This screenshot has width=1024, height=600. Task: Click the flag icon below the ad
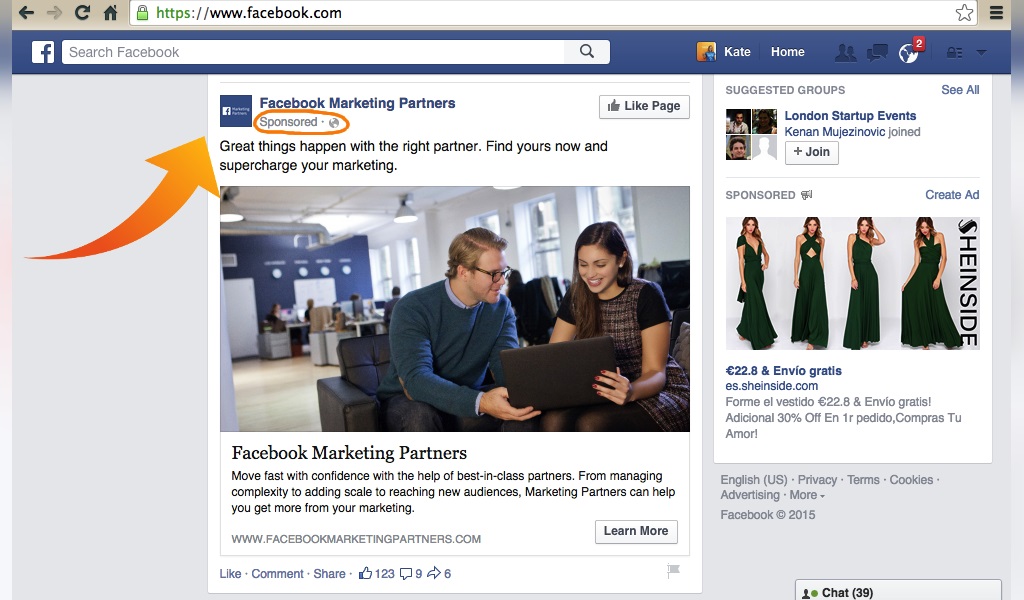pyautogui.click(x=674, y=571)
